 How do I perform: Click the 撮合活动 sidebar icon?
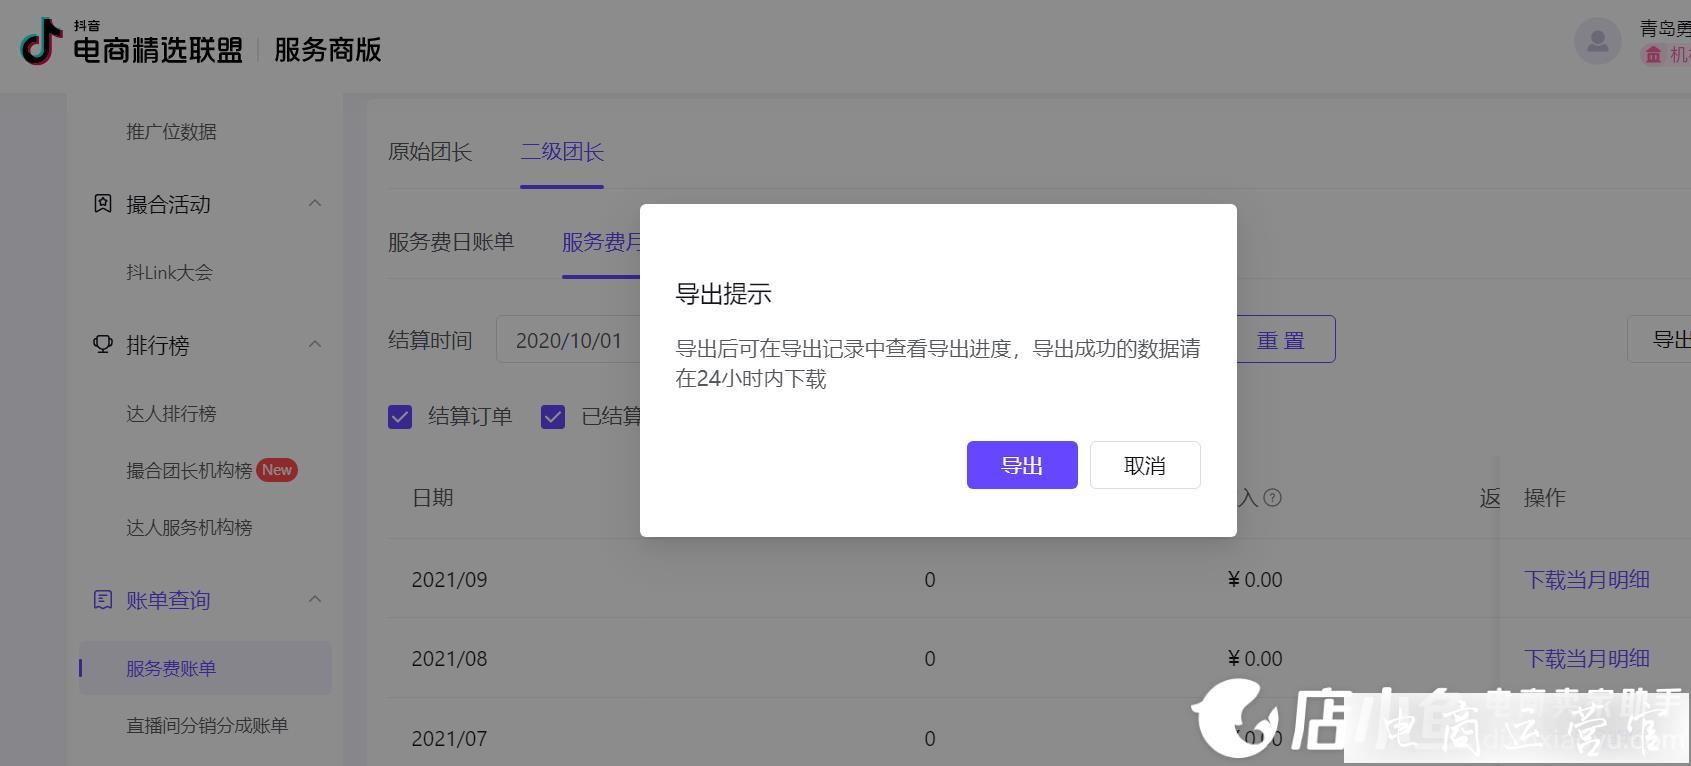[102, 204]
